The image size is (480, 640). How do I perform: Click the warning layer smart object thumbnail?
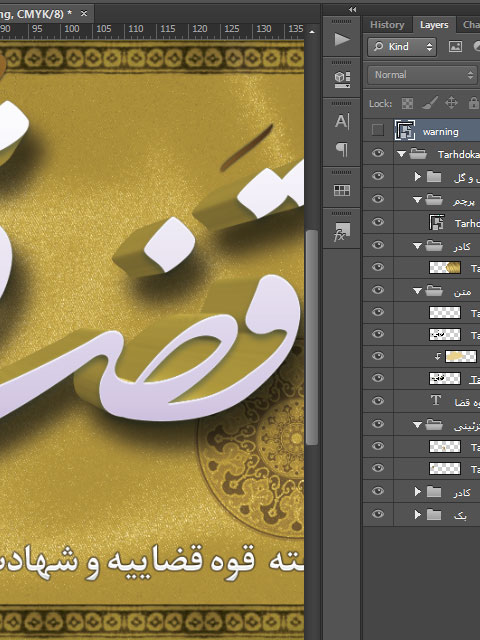click(x=405, y=131)
